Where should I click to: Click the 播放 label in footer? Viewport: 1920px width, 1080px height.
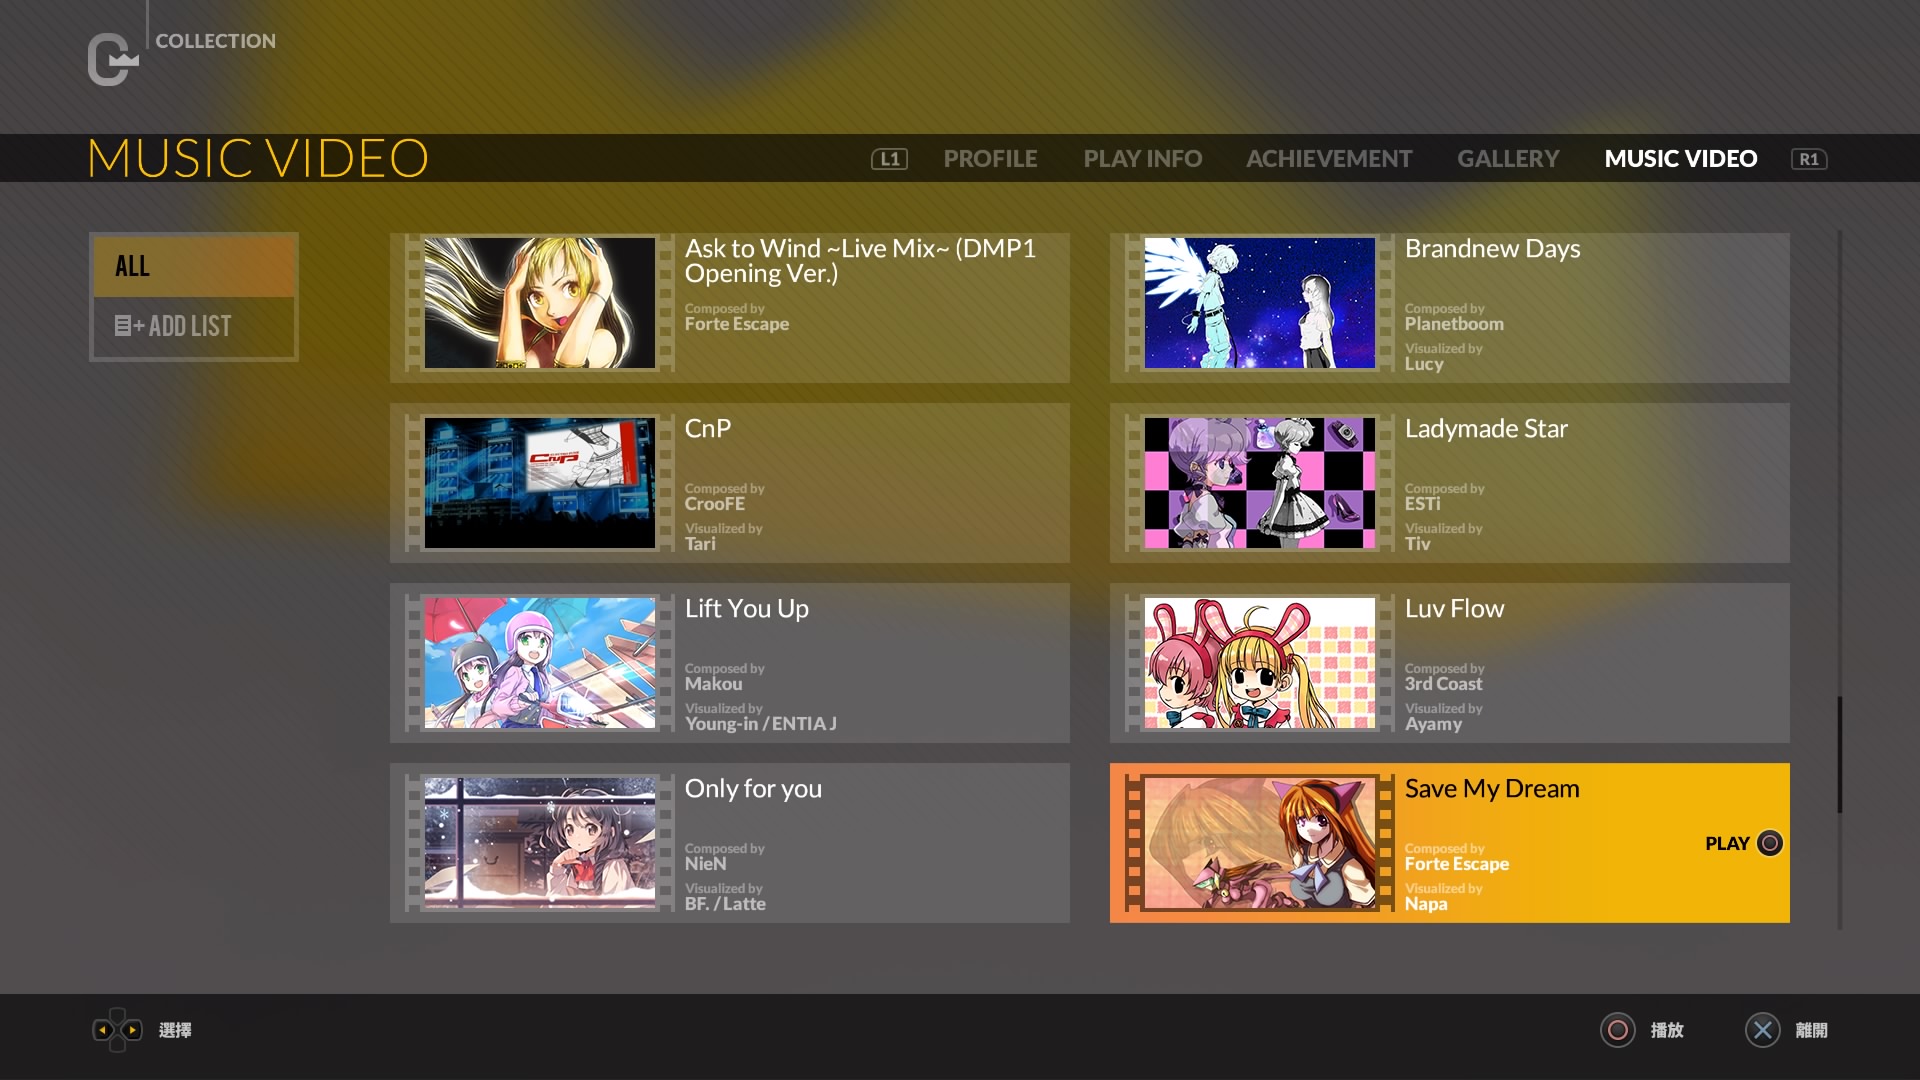pos(1667,1030)
